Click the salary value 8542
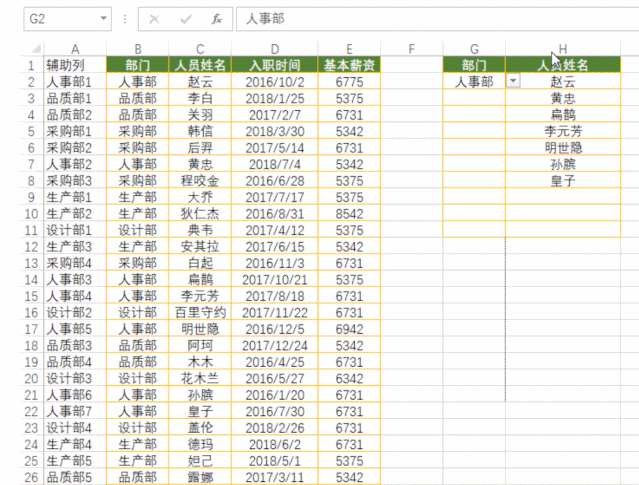The image size is (639, 485). click(x=349, y=214)
